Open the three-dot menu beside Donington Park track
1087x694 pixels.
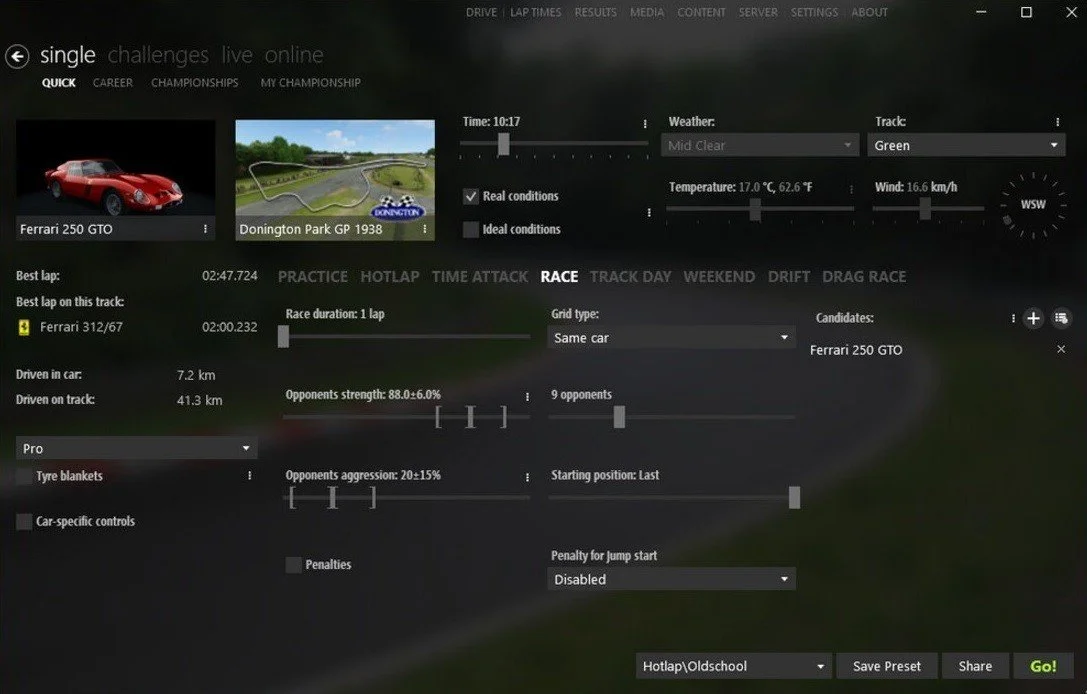click(x=425, y=229)
